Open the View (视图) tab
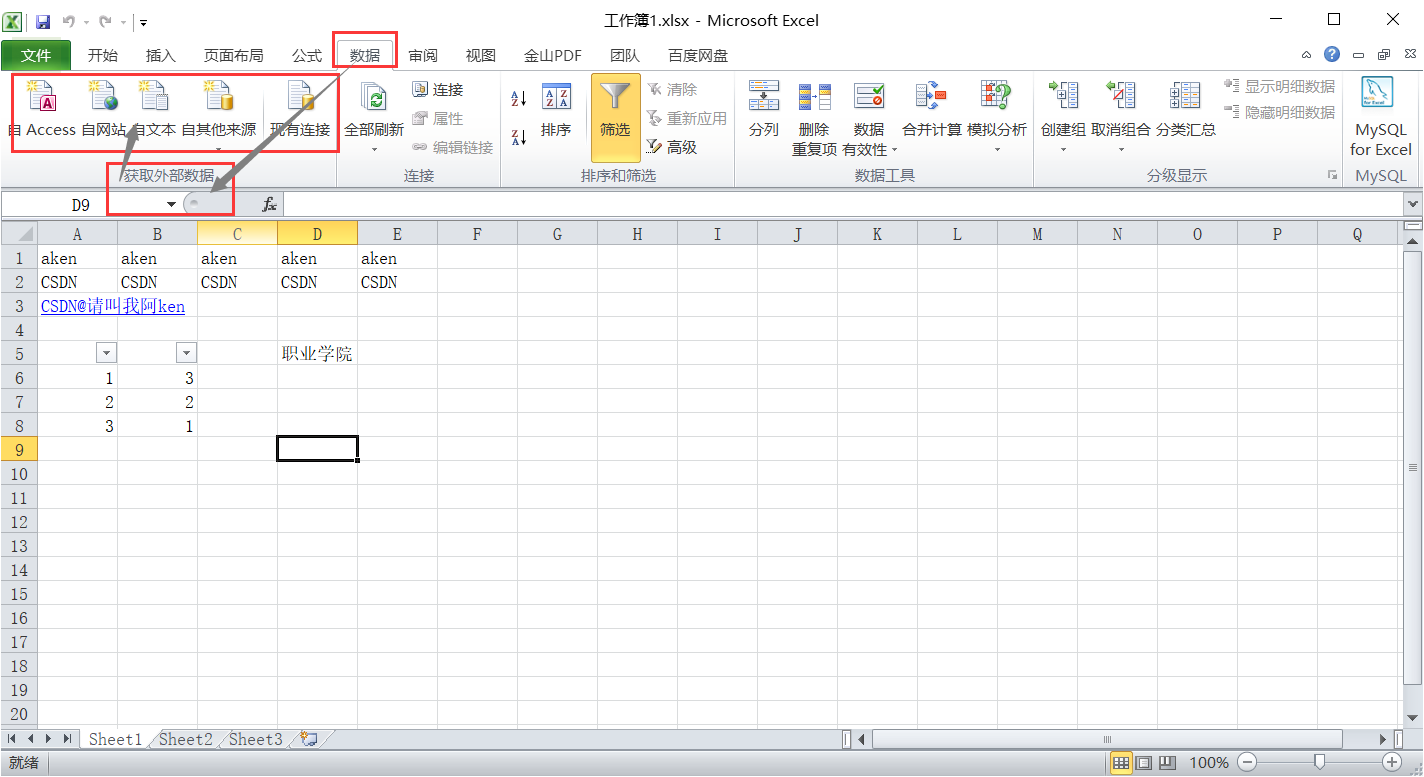Screen dimensions: 1424x777 click(x=481, y=55)
